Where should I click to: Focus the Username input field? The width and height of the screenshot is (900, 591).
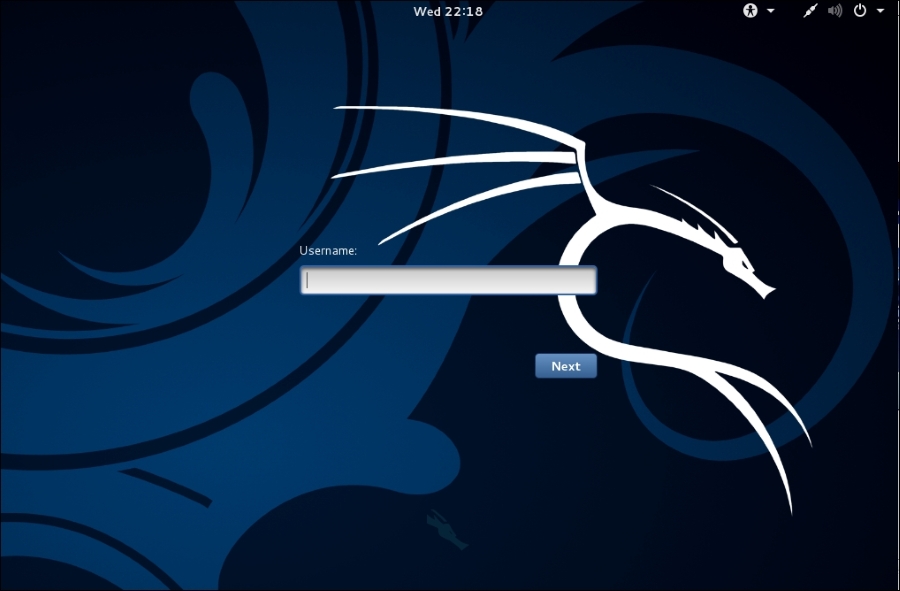(x=448, y=280)
